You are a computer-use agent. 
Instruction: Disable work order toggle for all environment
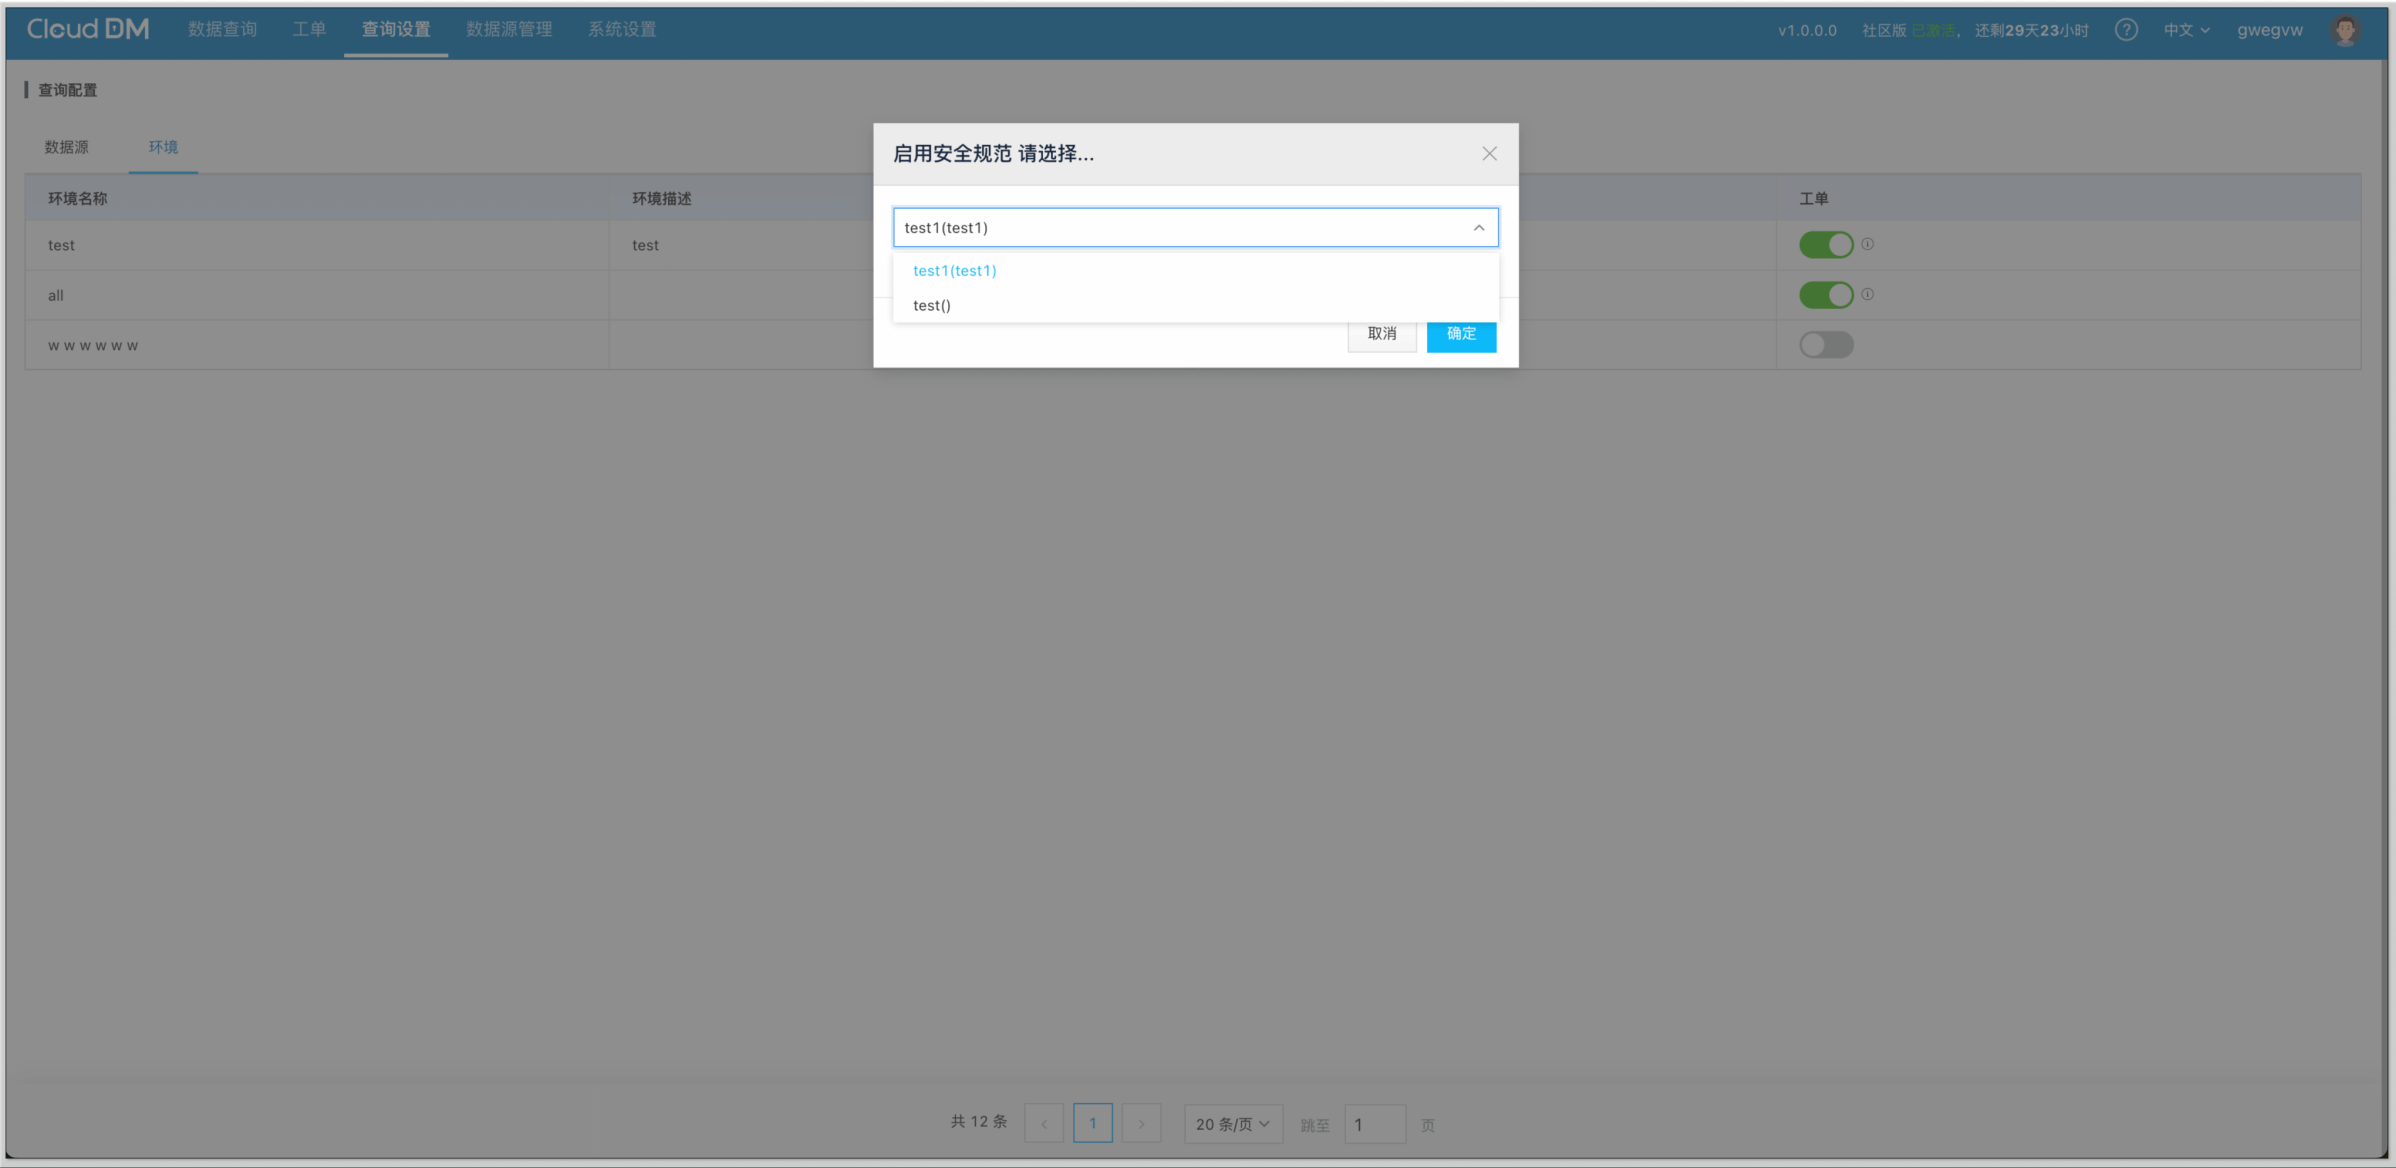click(1826, 295)
